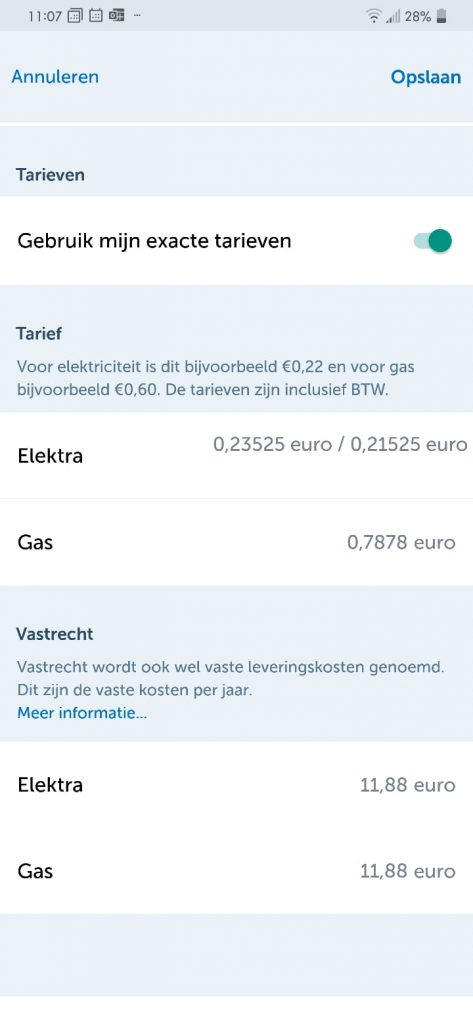Viewport: 473px width, 1024px height.
Task: Edit the Elektra vastrecht 11,88 euro value
Action: click(x=408, y=784)
